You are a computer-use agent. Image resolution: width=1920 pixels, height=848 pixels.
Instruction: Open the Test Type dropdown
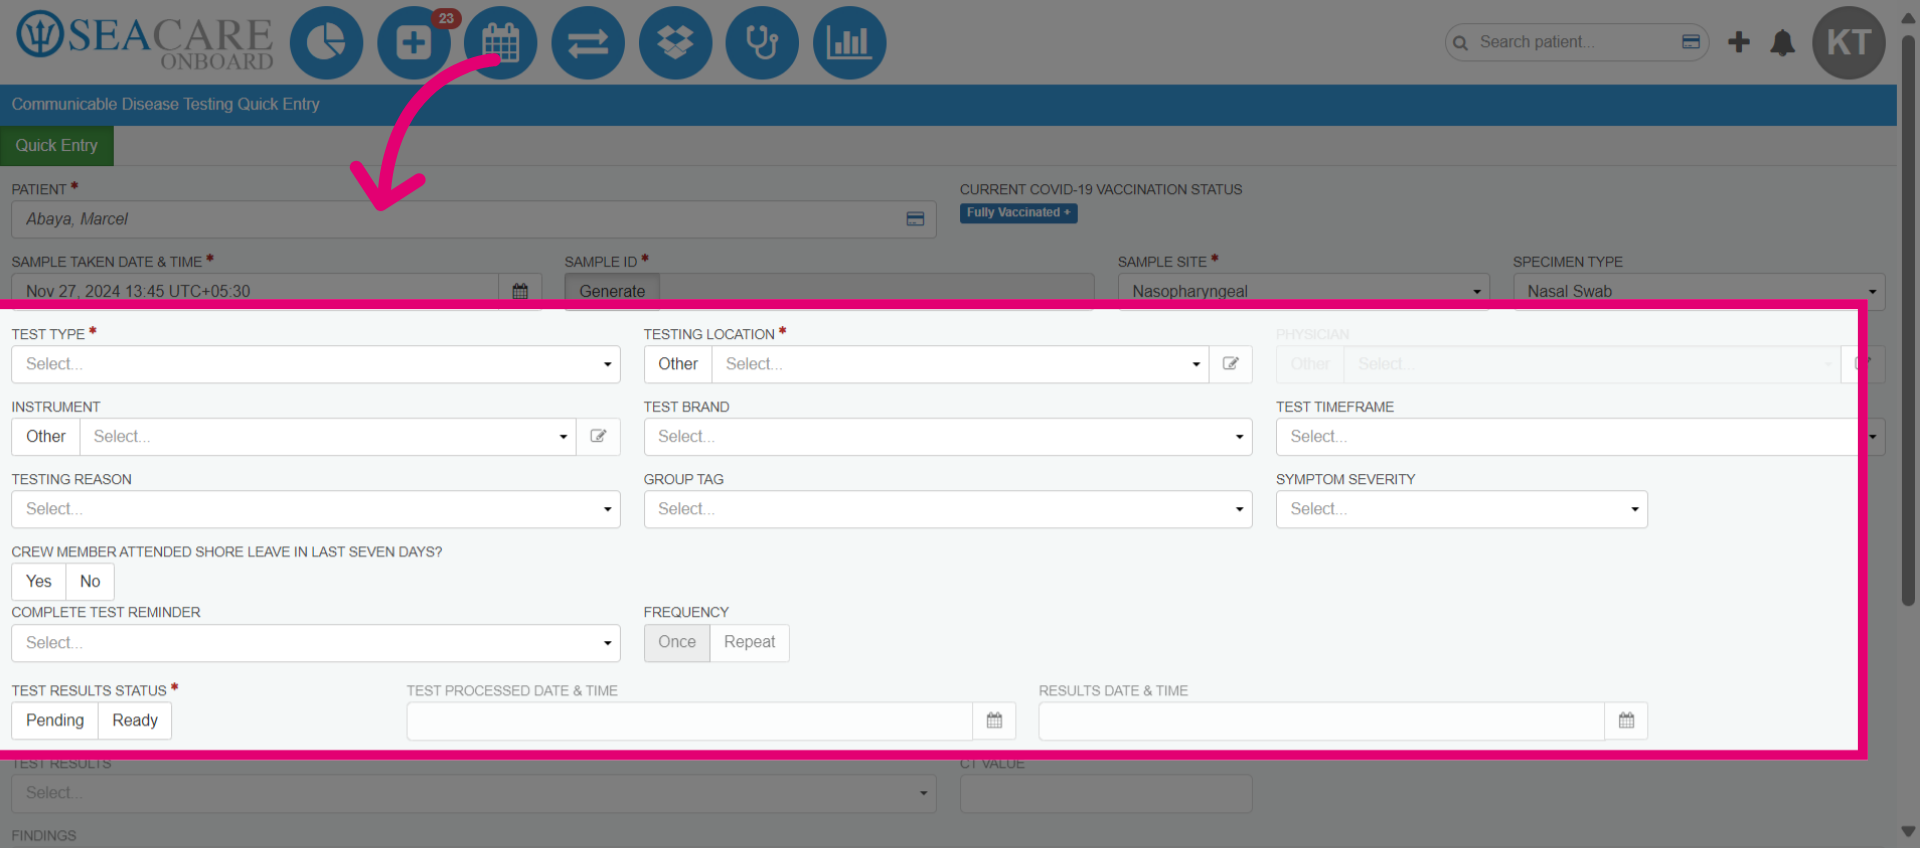click(316, 364)
